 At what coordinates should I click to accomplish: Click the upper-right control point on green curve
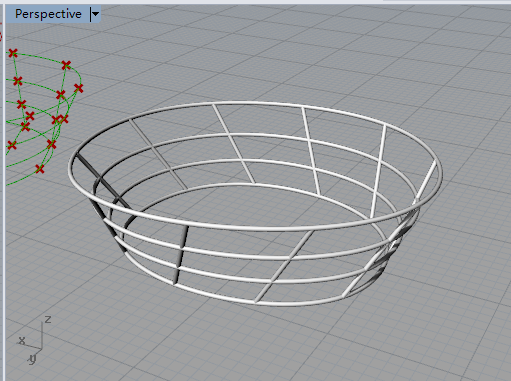66,65
